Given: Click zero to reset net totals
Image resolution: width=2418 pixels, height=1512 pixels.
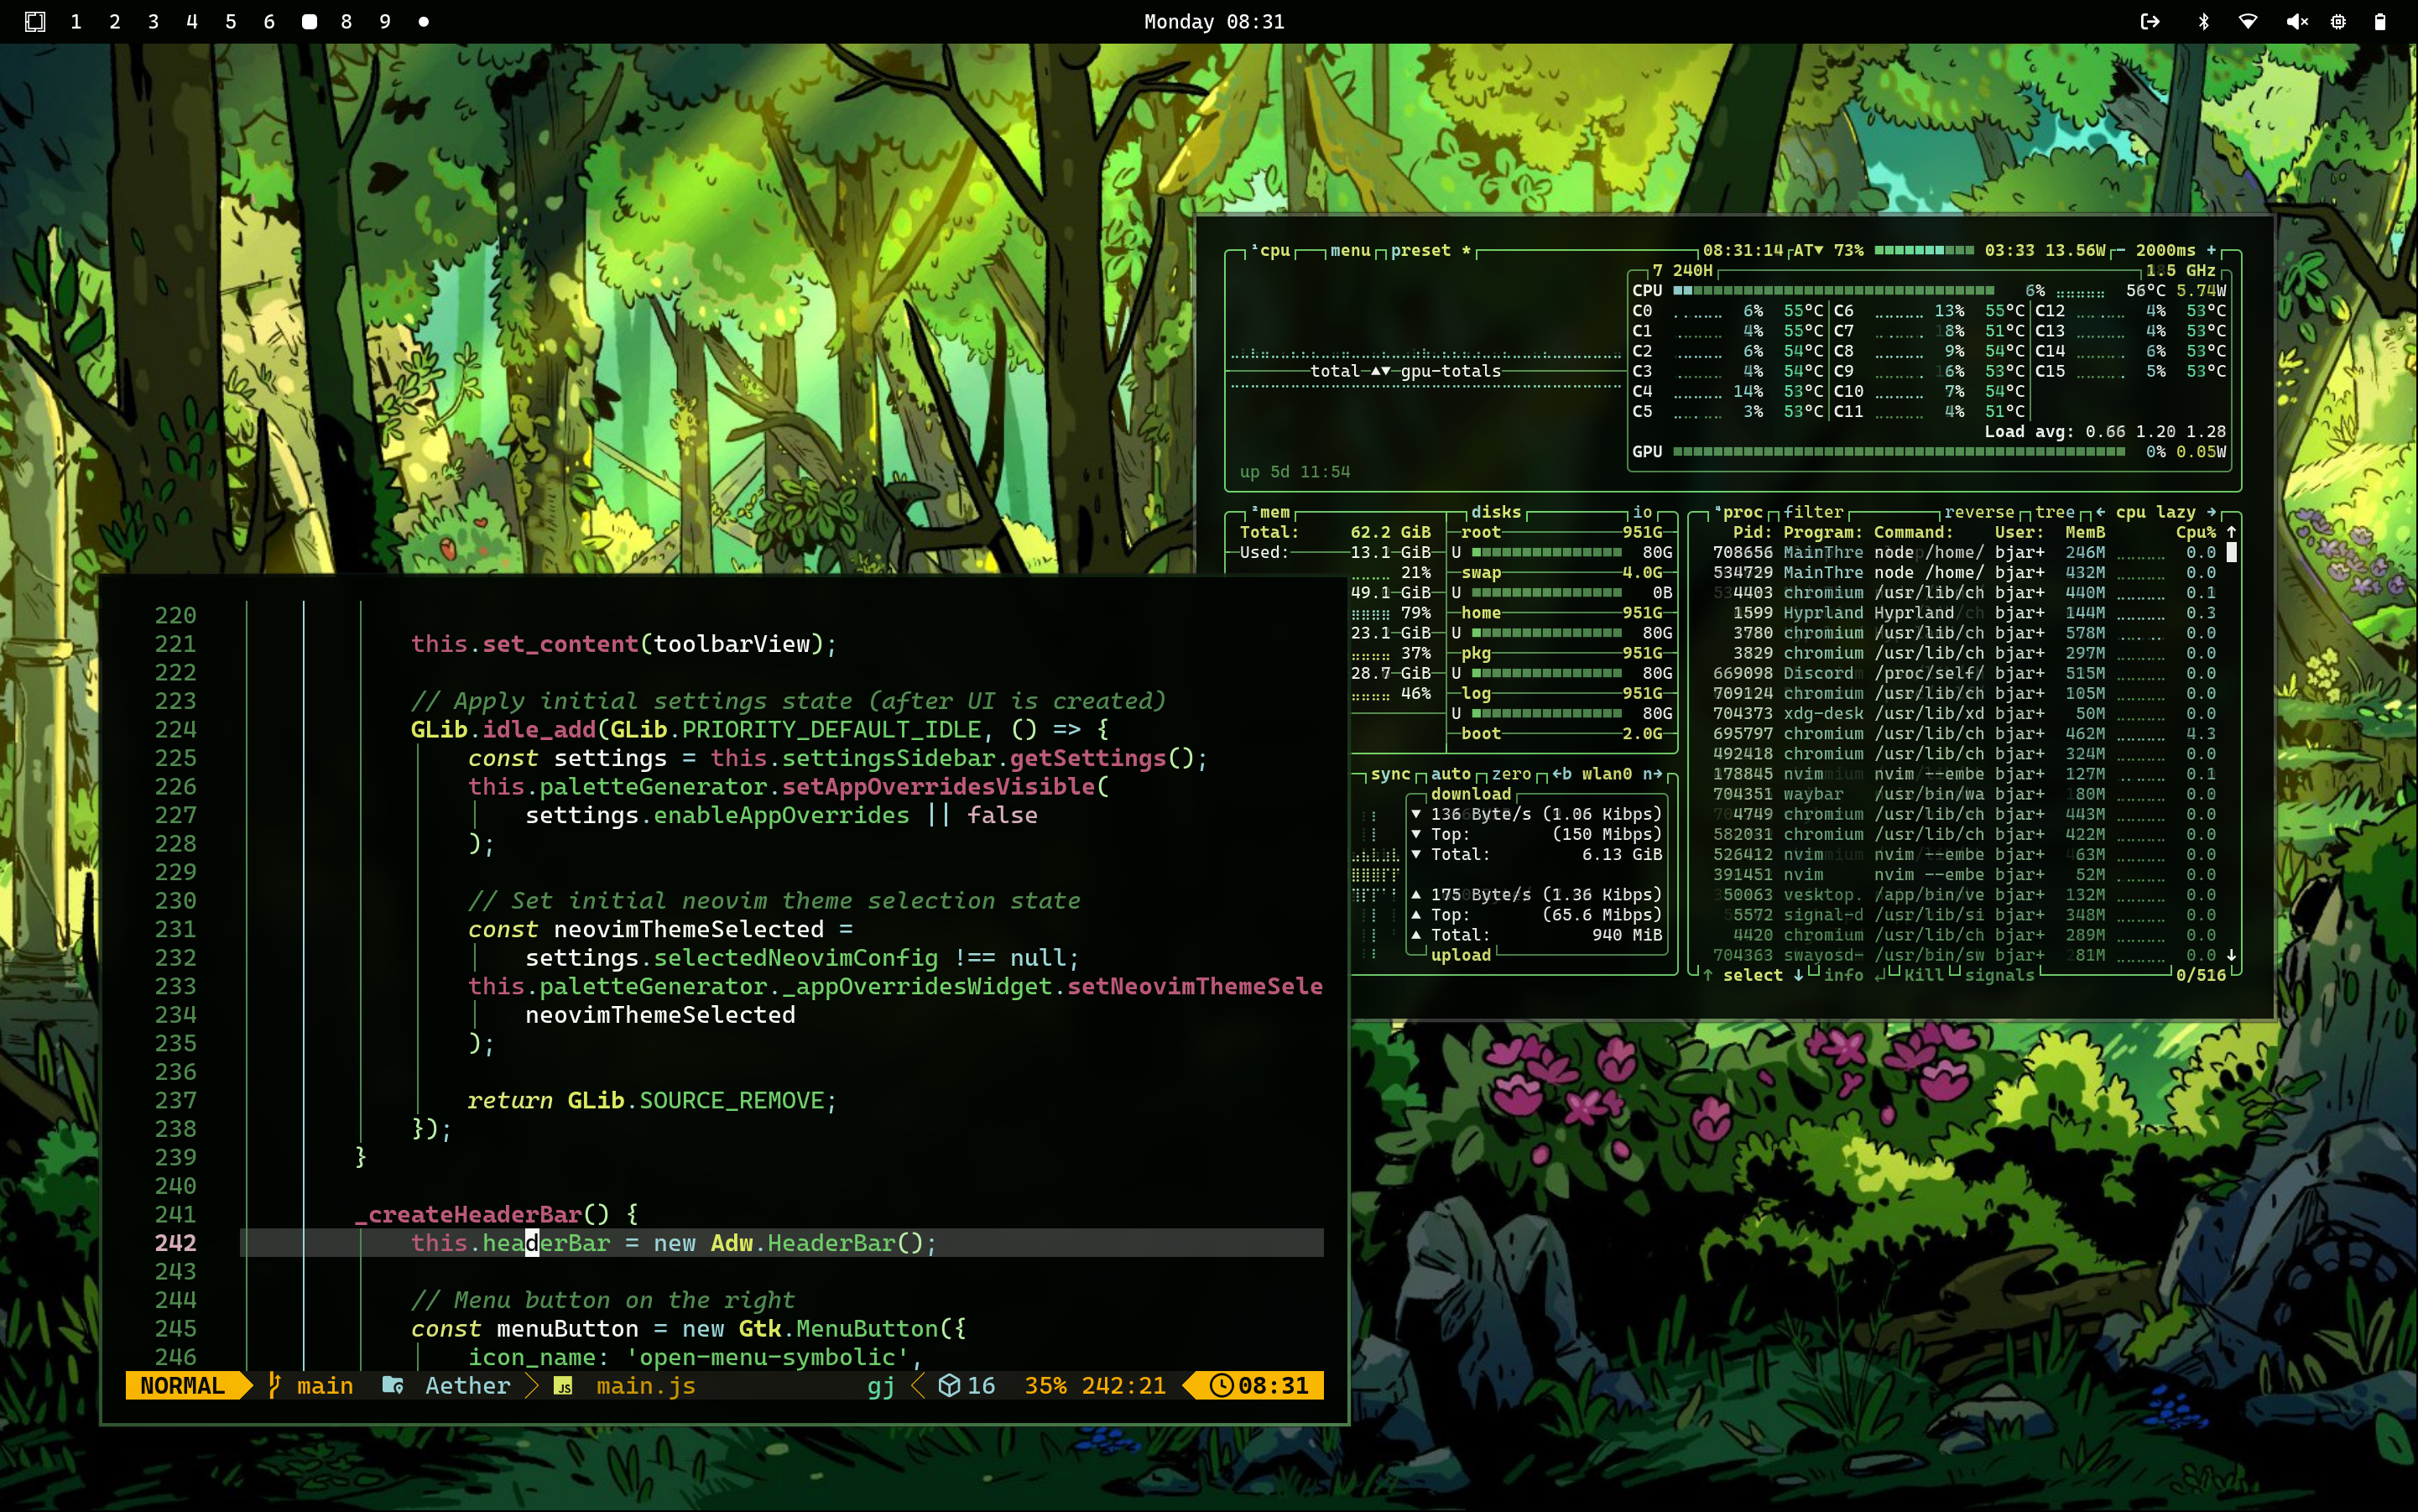Looking at the screenshot, I should pos(1511,774).
